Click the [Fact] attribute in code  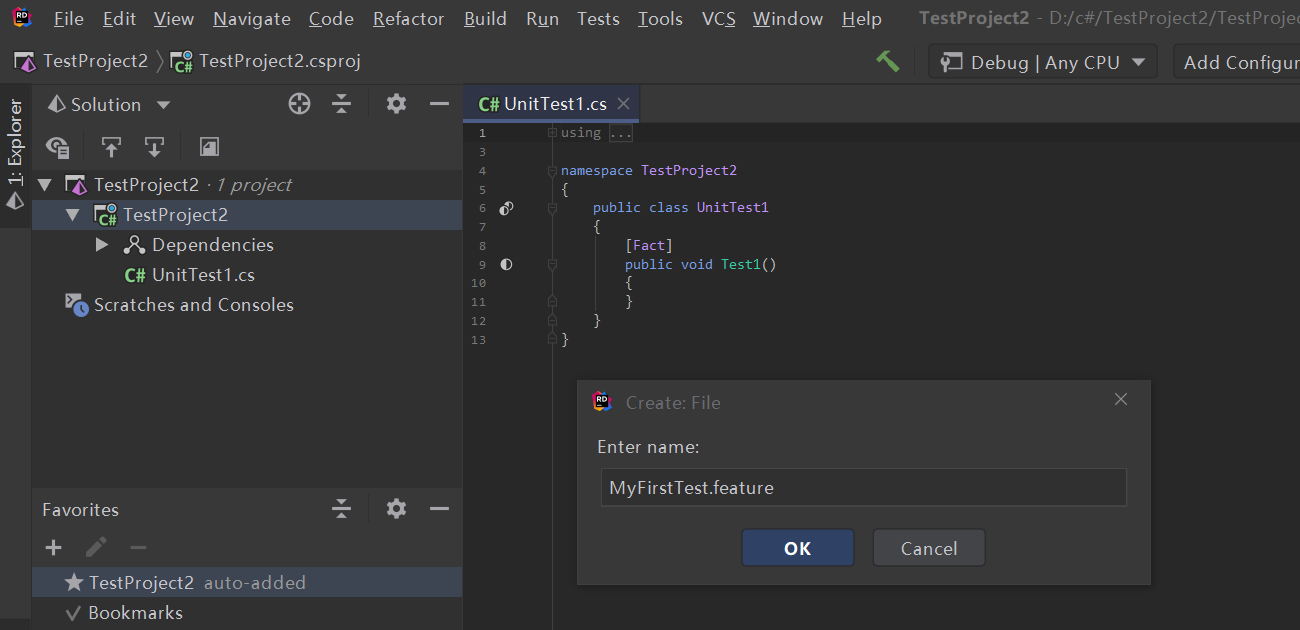point(649,246)
